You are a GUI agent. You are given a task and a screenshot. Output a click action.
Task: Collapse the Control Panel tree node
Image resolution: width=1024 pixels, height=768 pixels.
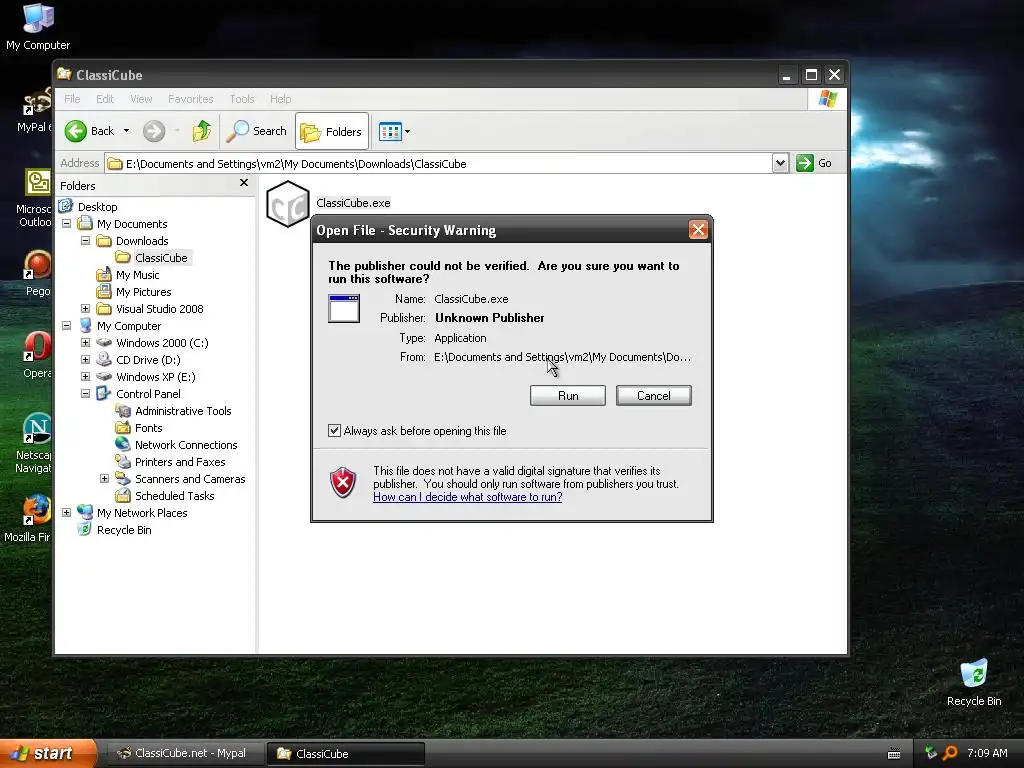point(86,393)
